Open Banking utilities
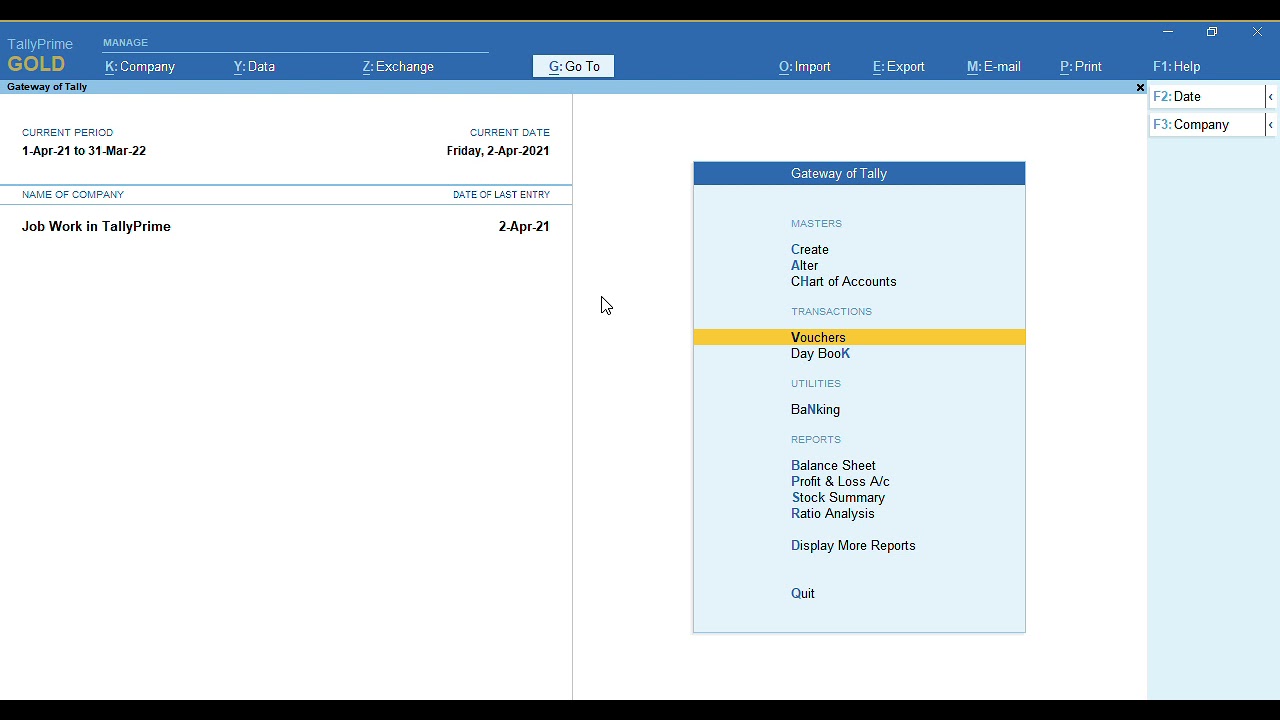Image resolution: width=1280 pixels, height=720 pixels. coord(816,410)
